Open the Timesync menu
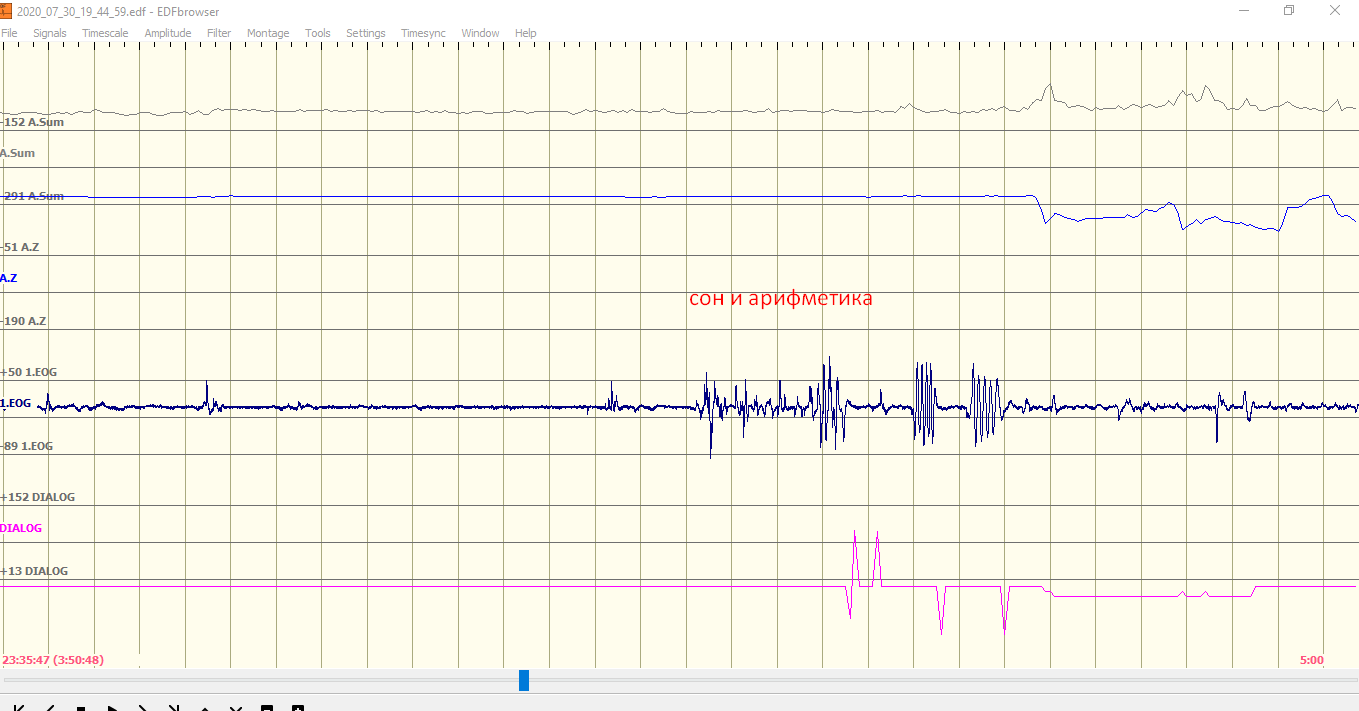The width and height of the screenshot is (1359, 711). click(423, 33)
